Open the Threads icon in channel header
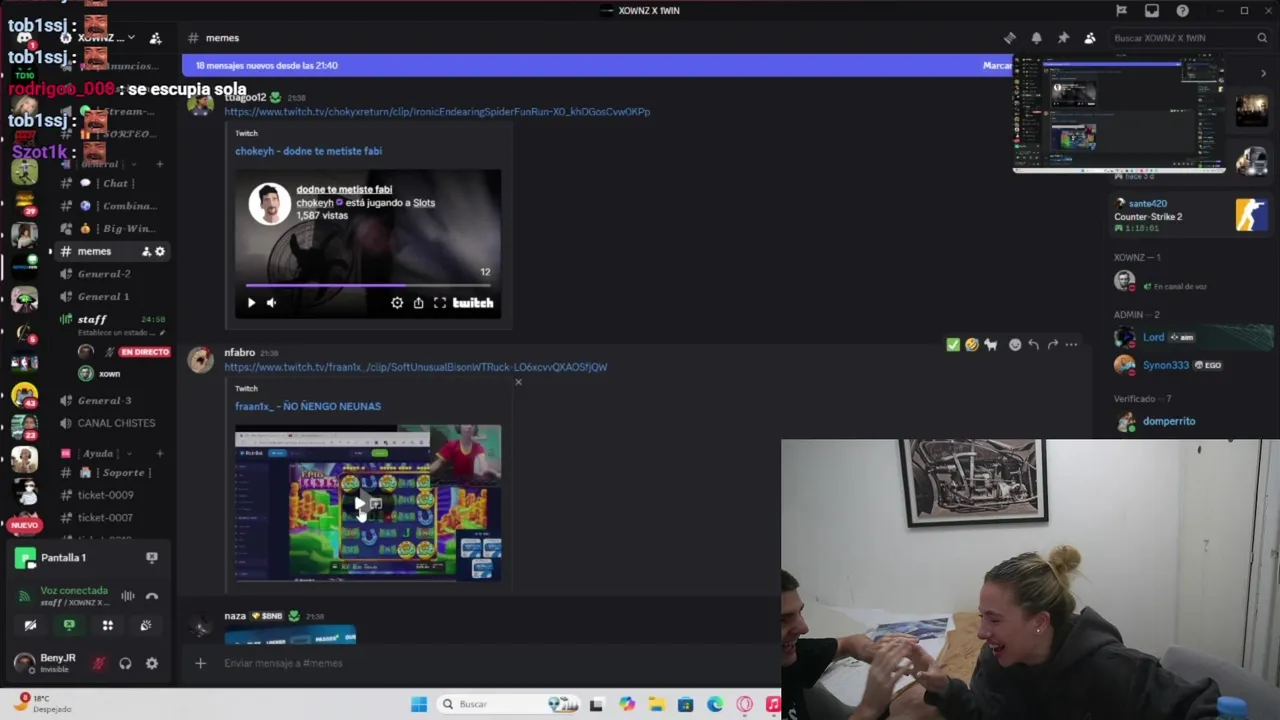Image resolution: width=1280 pixels, height=720 pixels. tap(1010, 38)
